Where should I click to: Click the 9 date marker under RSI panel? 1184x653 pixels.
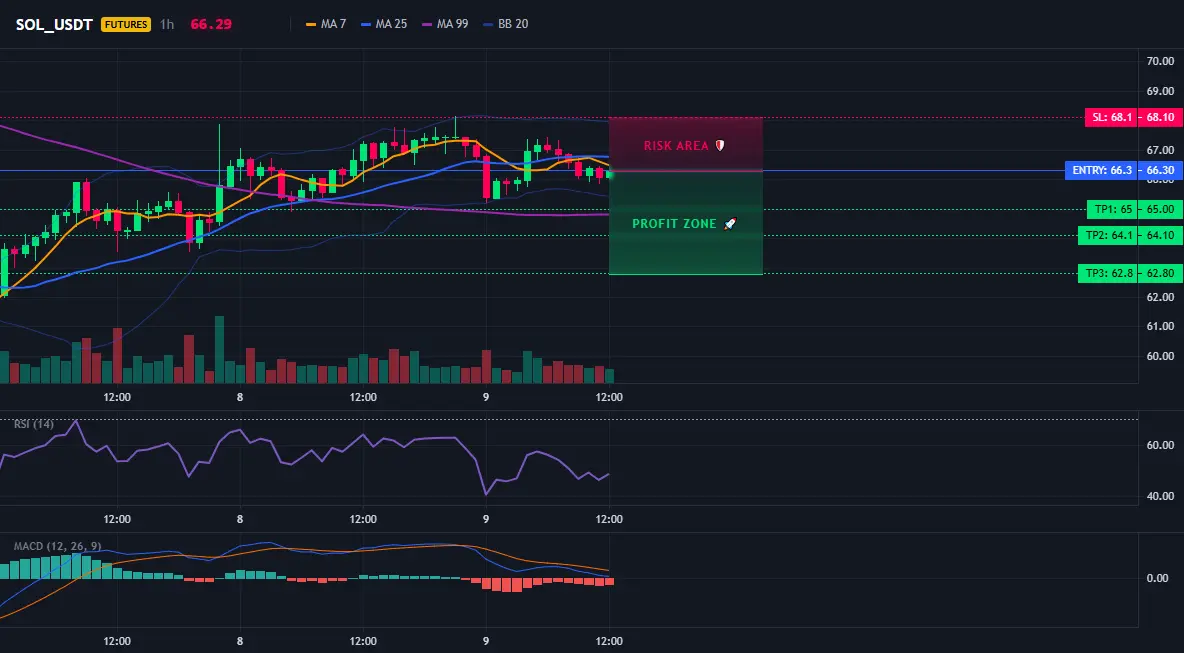point(486,519)
